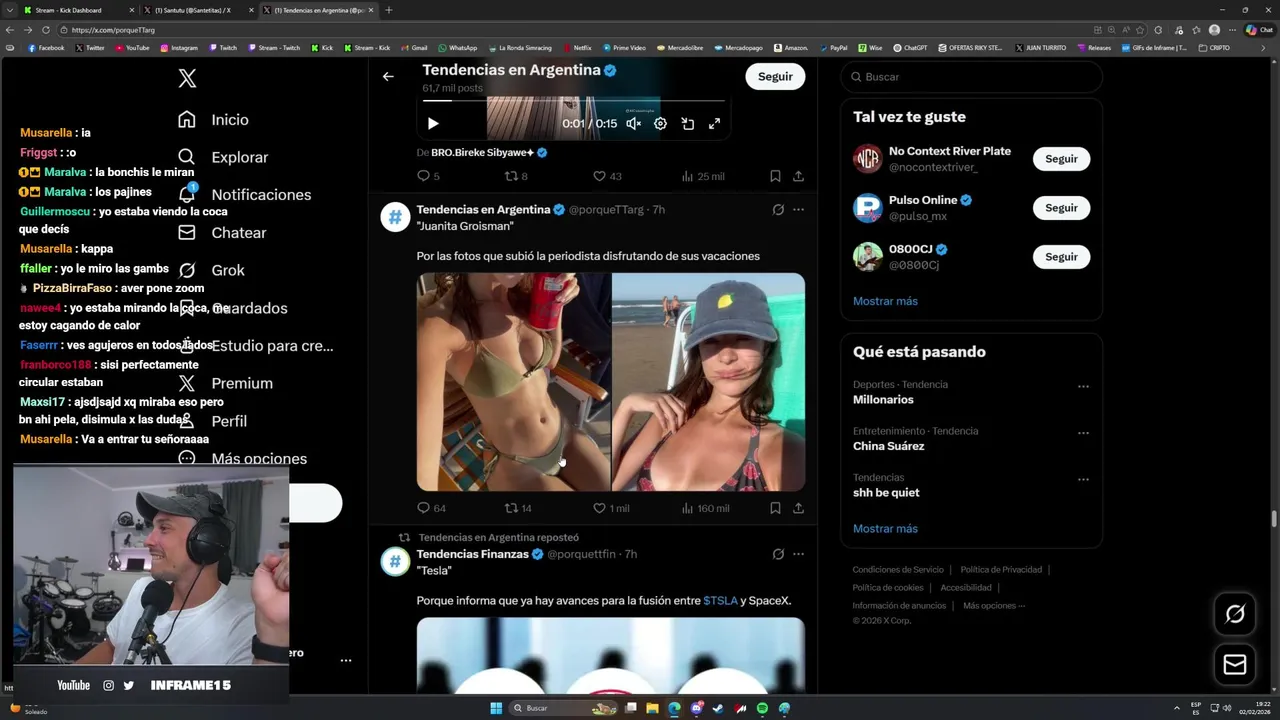Open the floating messages envelope button
Image resolution: width=1280 pixels, height=720 pixels.
coord(1235,665)
